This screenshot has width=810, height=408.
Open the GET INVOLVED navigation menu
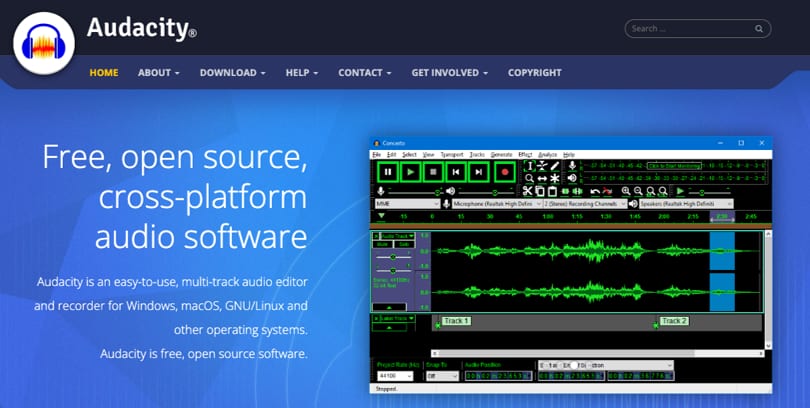coord(449,73)
